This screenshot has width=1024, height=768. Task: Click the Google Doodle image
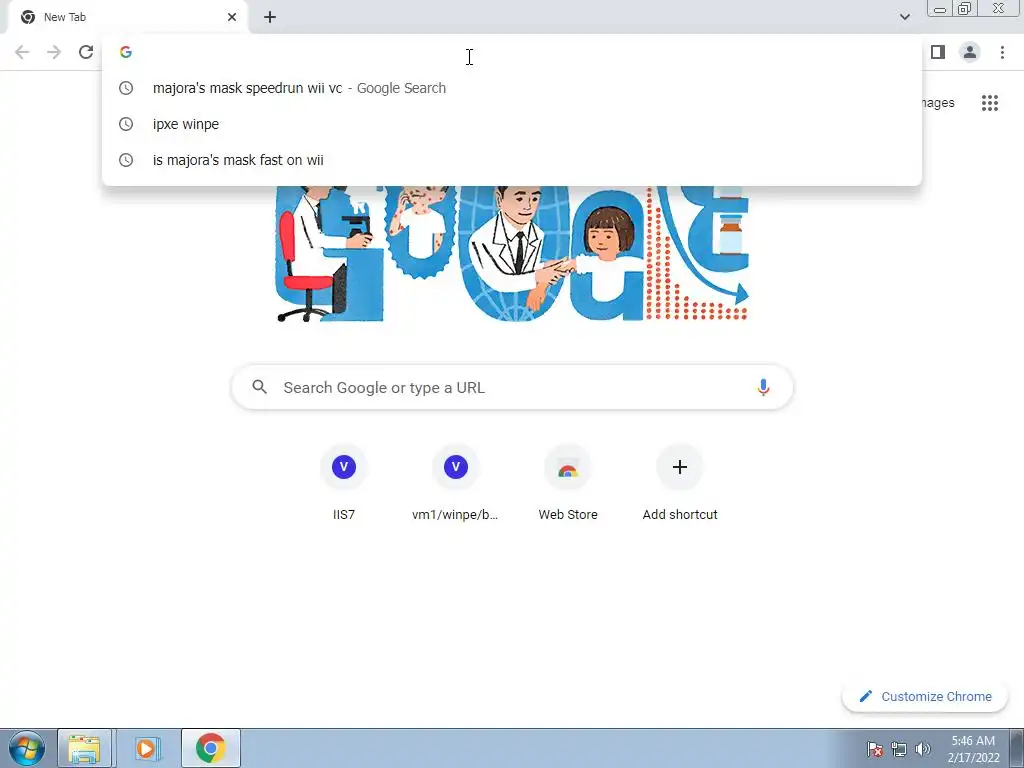pos(512,253)
